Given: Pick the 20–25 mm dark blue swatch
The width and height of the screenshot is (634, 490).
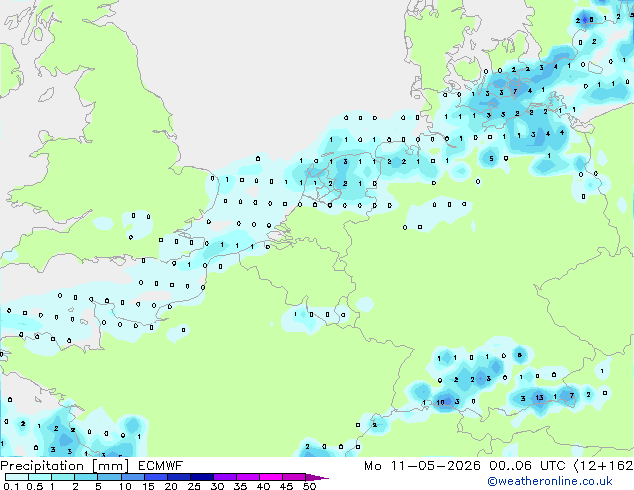Looking at the screenshot, I should pyautogui.click(x=178, y=477).
